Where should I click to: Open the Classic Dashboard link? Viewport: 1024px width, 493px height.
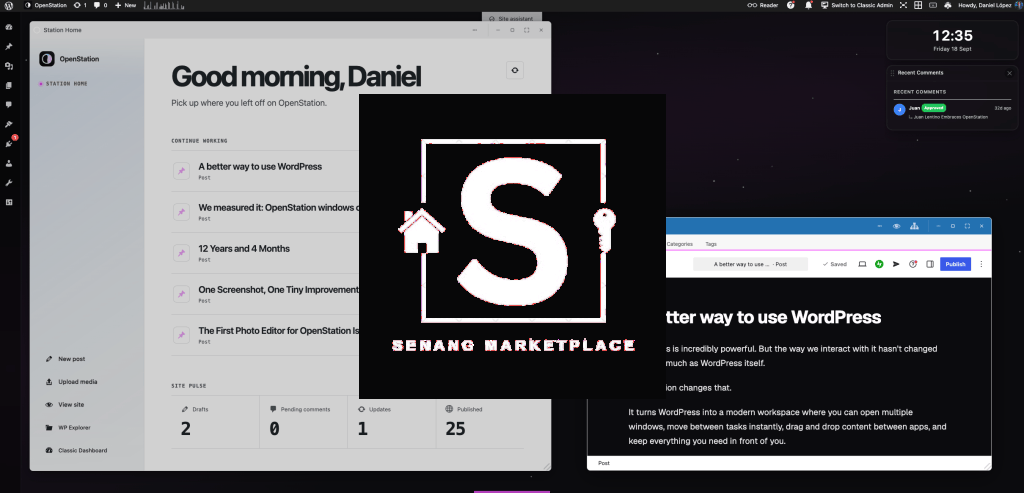(76, 451)
